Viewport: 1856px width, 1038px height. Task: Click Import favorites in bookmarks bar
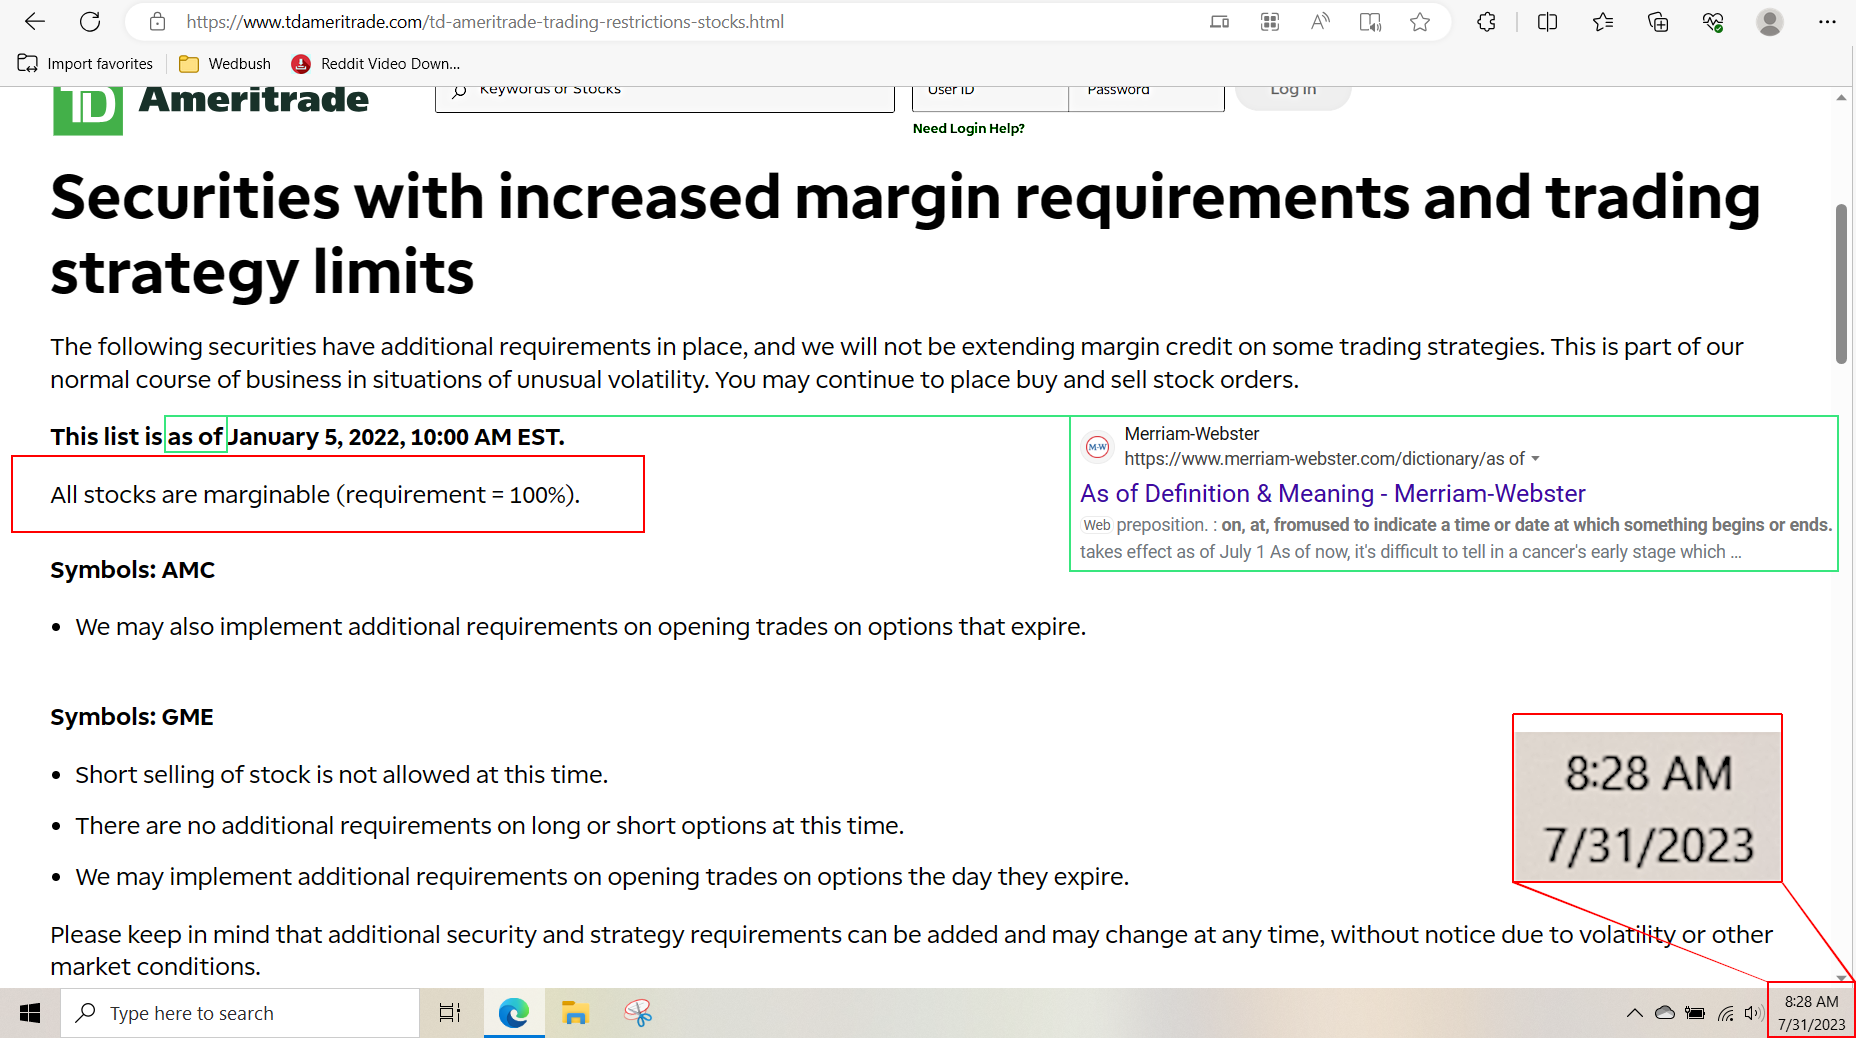(86, 64)
